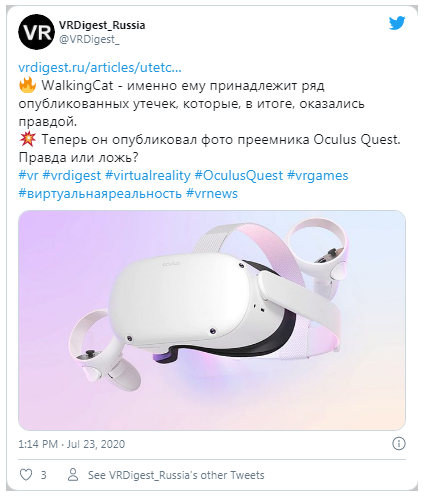Open the #OculusQuest hashtag
This screenshot has height=498, width=424.
pos(239,175)
